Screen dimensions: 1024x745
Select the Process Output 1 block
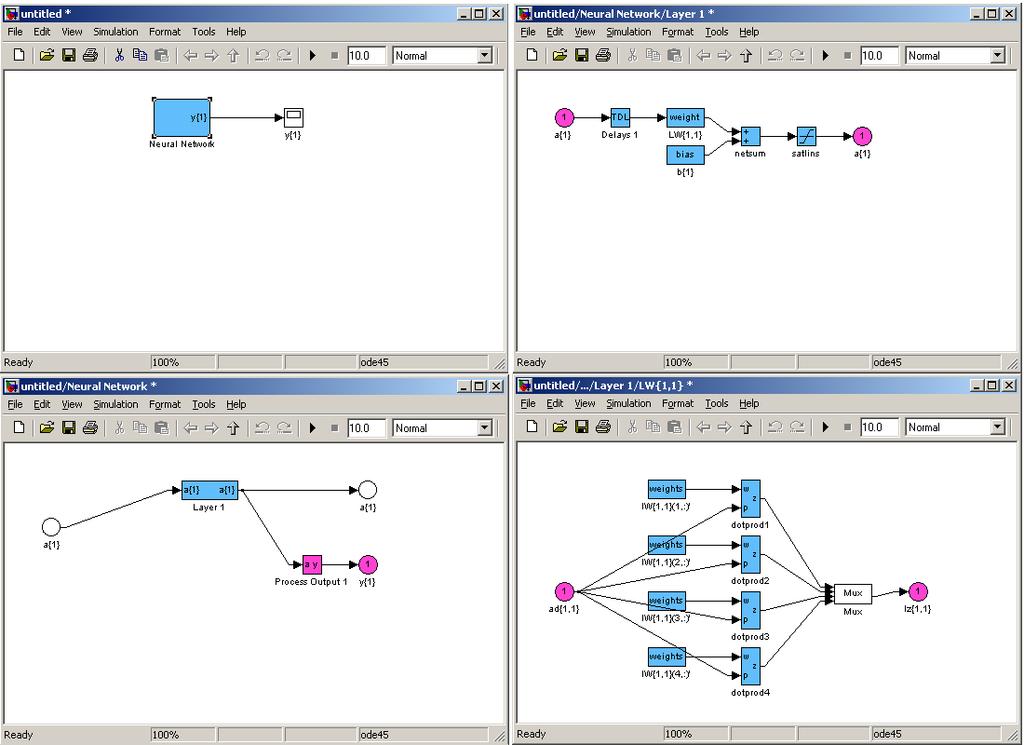tap(312, 565)
